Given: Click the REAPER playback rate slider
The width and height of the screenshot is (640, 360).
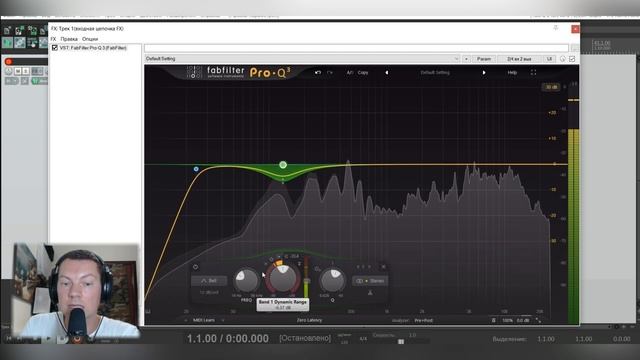Looking at the screenshot, I should click(x=401, y=341).
